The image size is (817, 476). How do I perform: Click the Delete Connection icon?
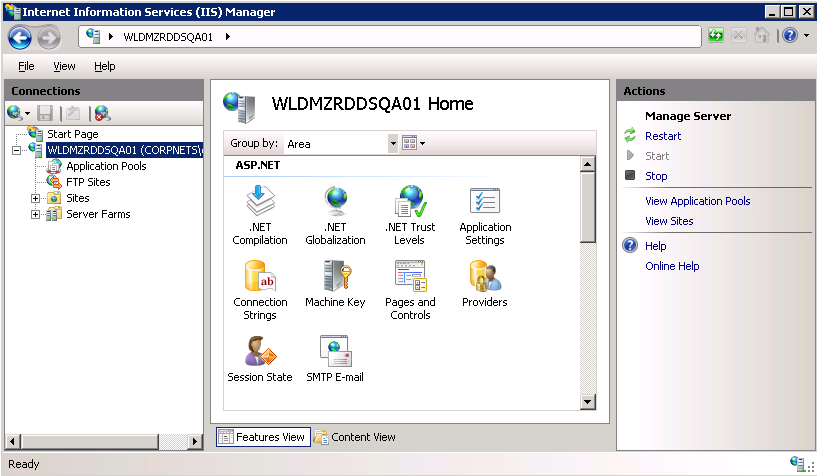(x=103, y=113)
